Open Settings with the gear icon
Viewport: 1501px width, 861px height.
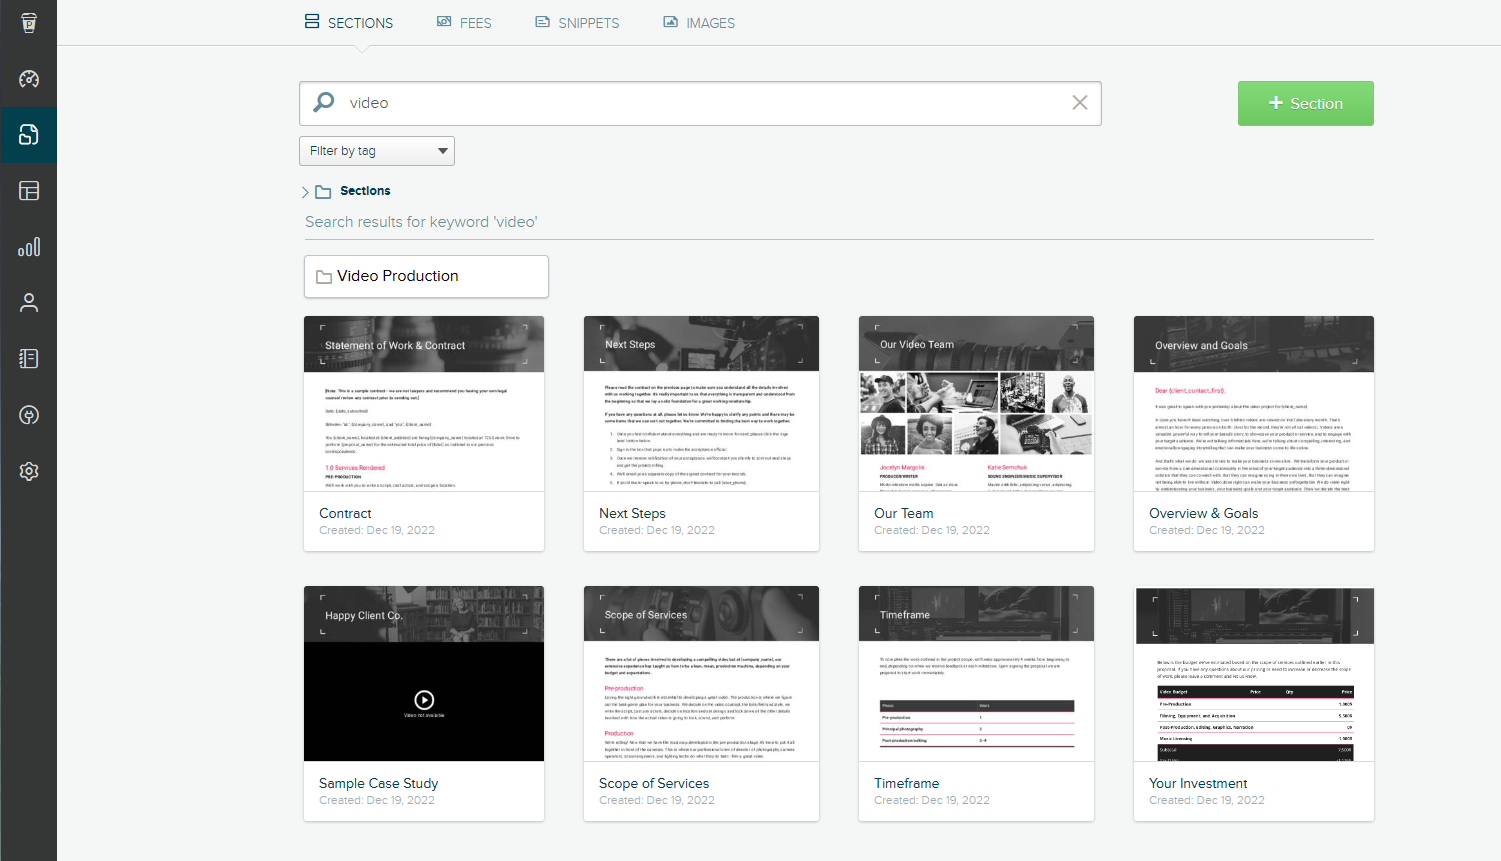[28, 470]
